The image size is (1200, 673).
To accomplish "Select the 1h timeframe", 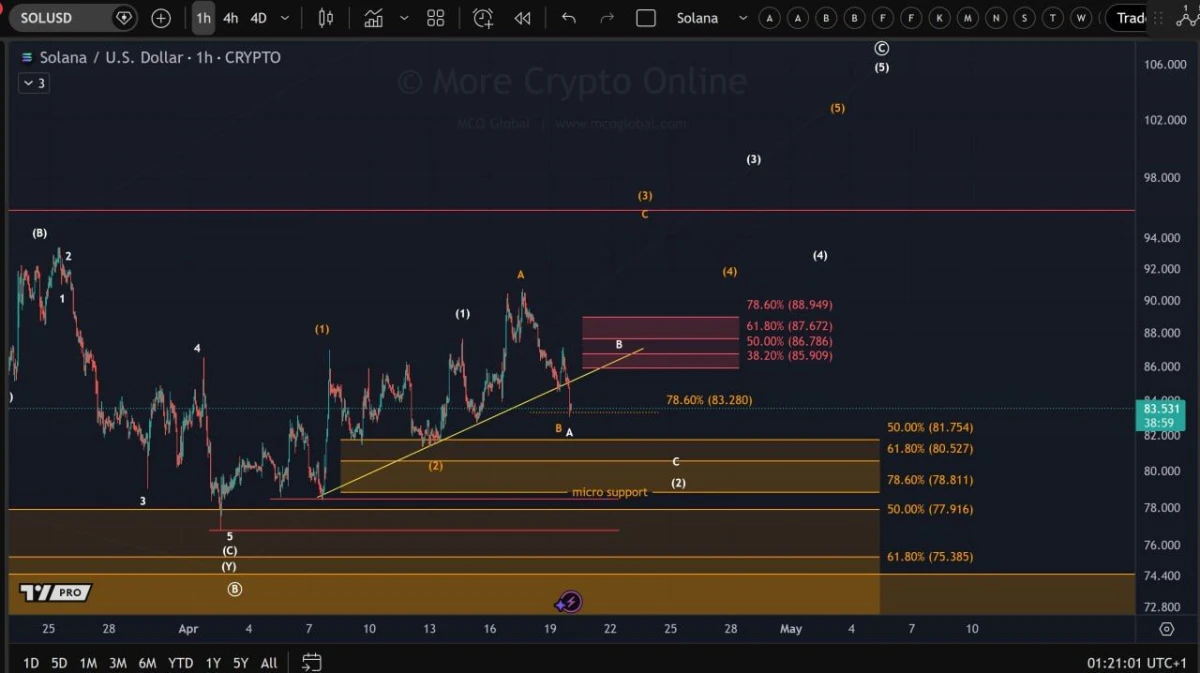I will pyautogui.click(x=203, y=18).
